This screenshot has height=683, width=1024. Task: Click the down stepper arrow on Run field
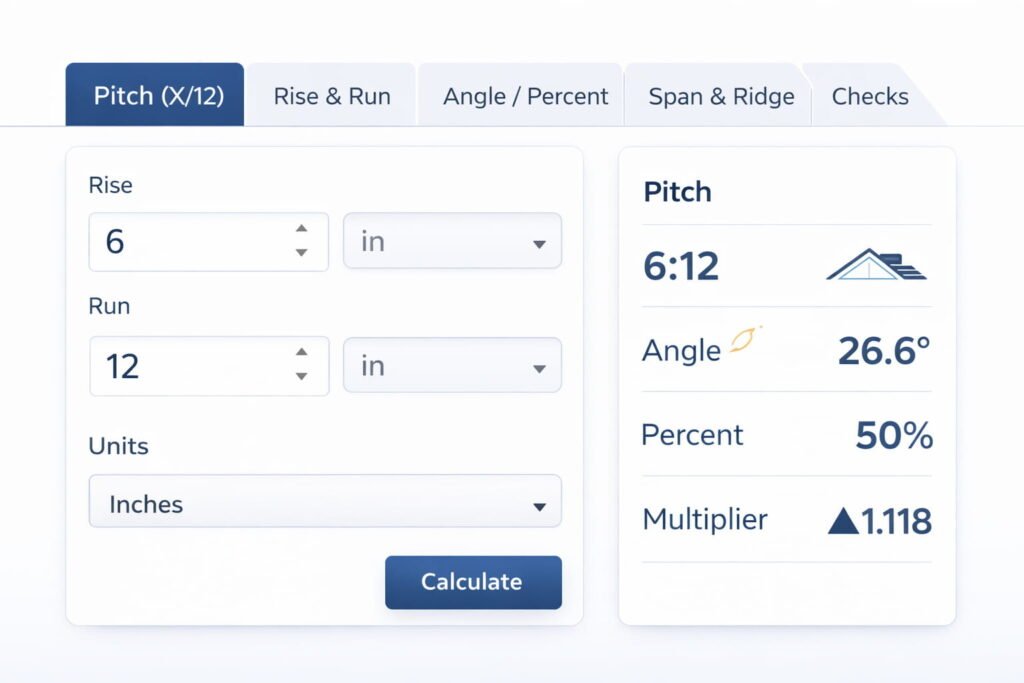pos(302,378)
